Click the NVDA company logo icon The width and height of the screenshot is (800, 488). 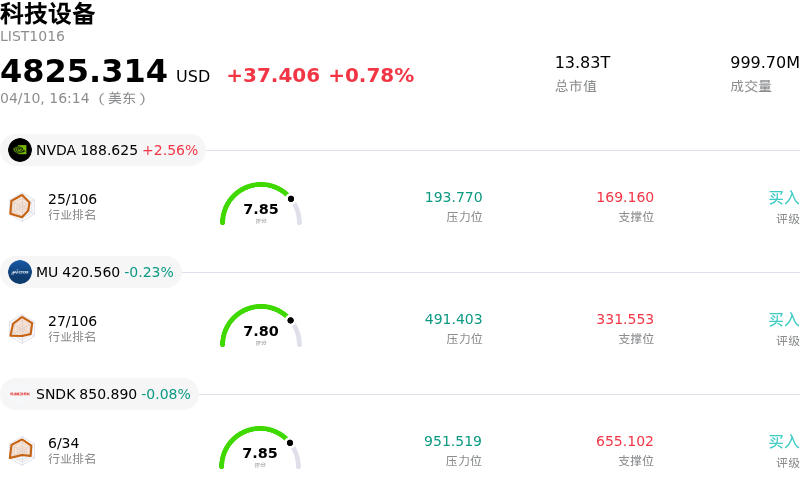pos(20,150)
